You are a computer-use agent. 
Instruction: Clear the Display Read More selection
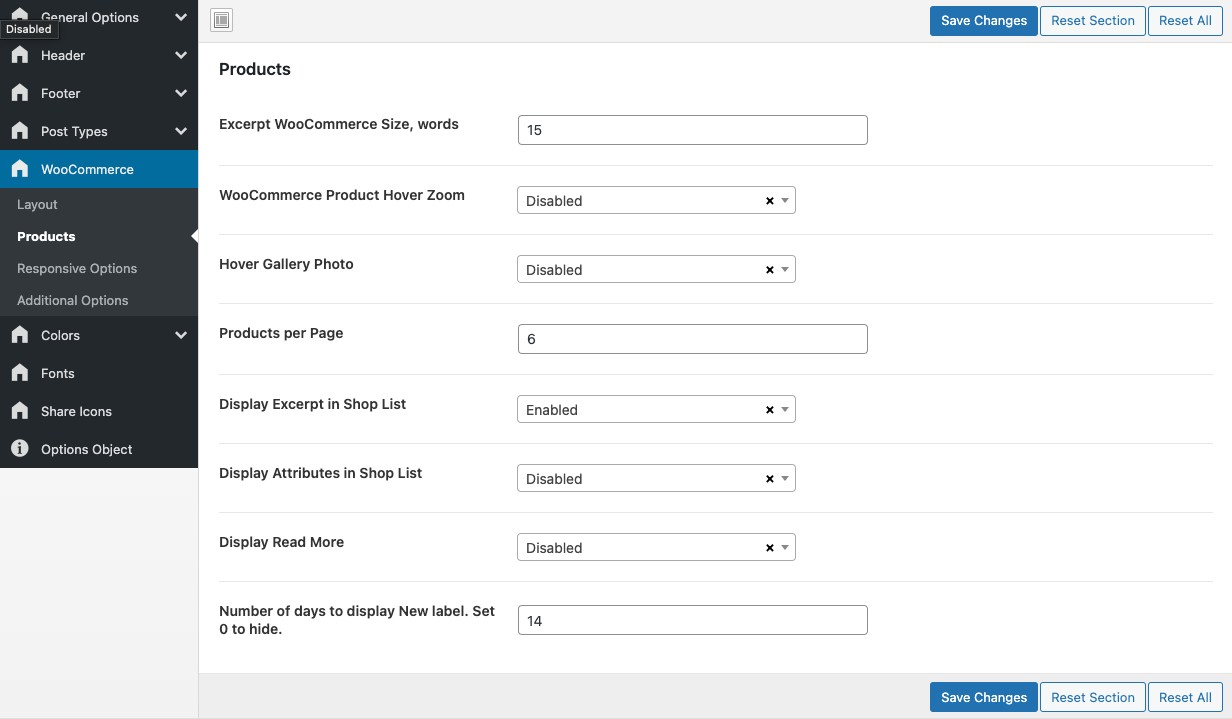[770, 548]
